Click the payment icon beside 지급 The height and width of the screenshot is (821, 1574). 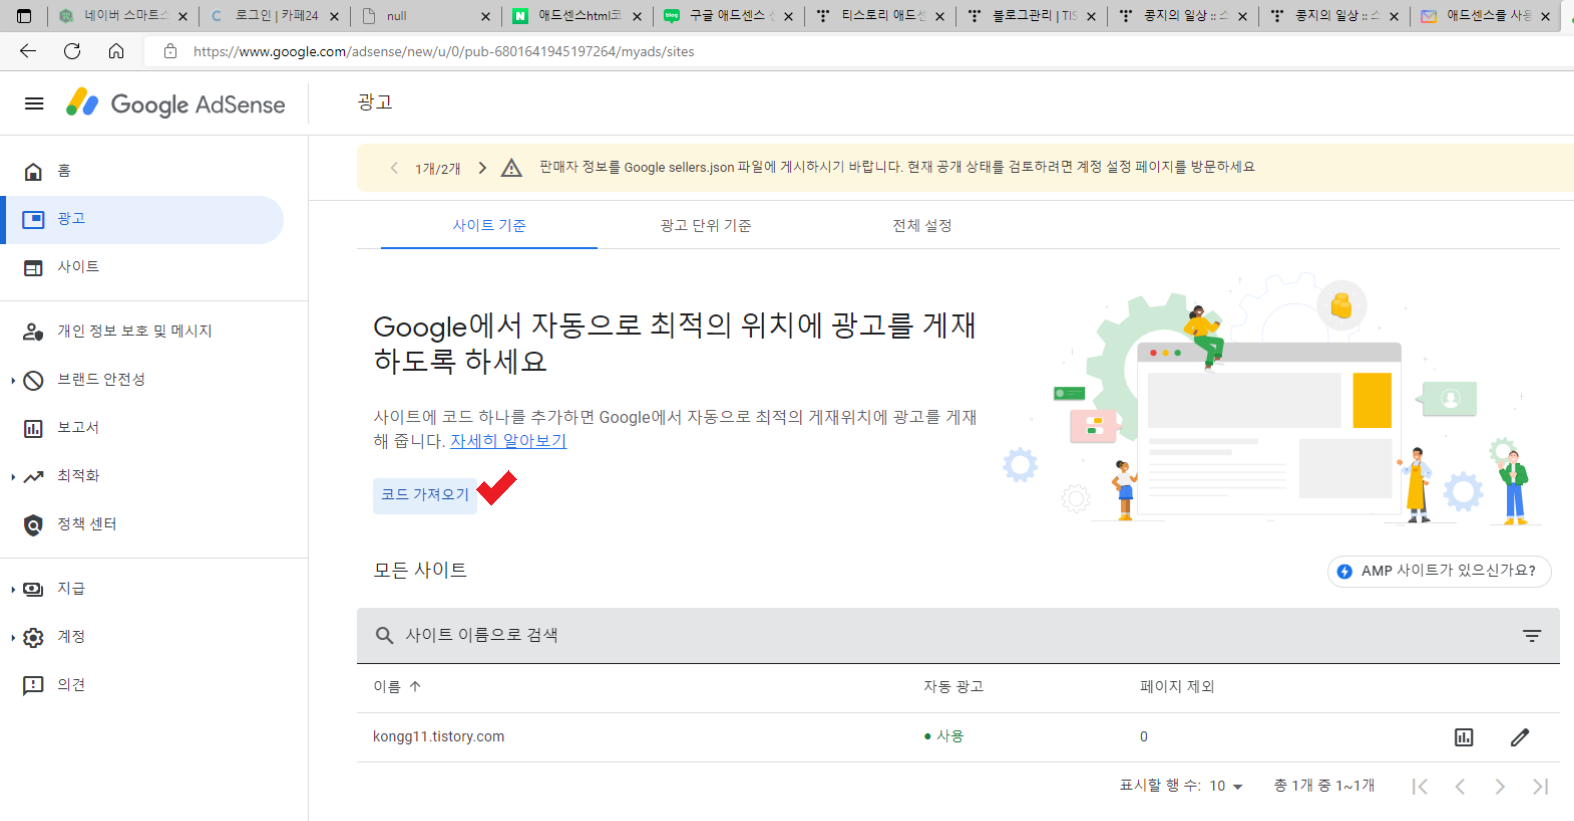[33, 589]
